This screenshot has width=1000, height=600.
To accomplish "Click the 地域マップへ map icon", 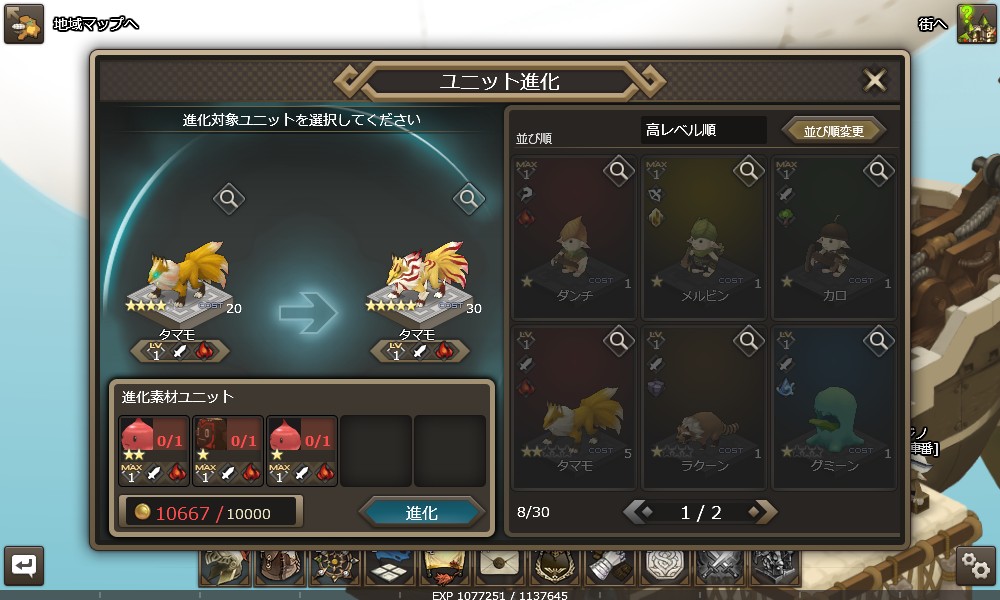I will coord(24,24).
